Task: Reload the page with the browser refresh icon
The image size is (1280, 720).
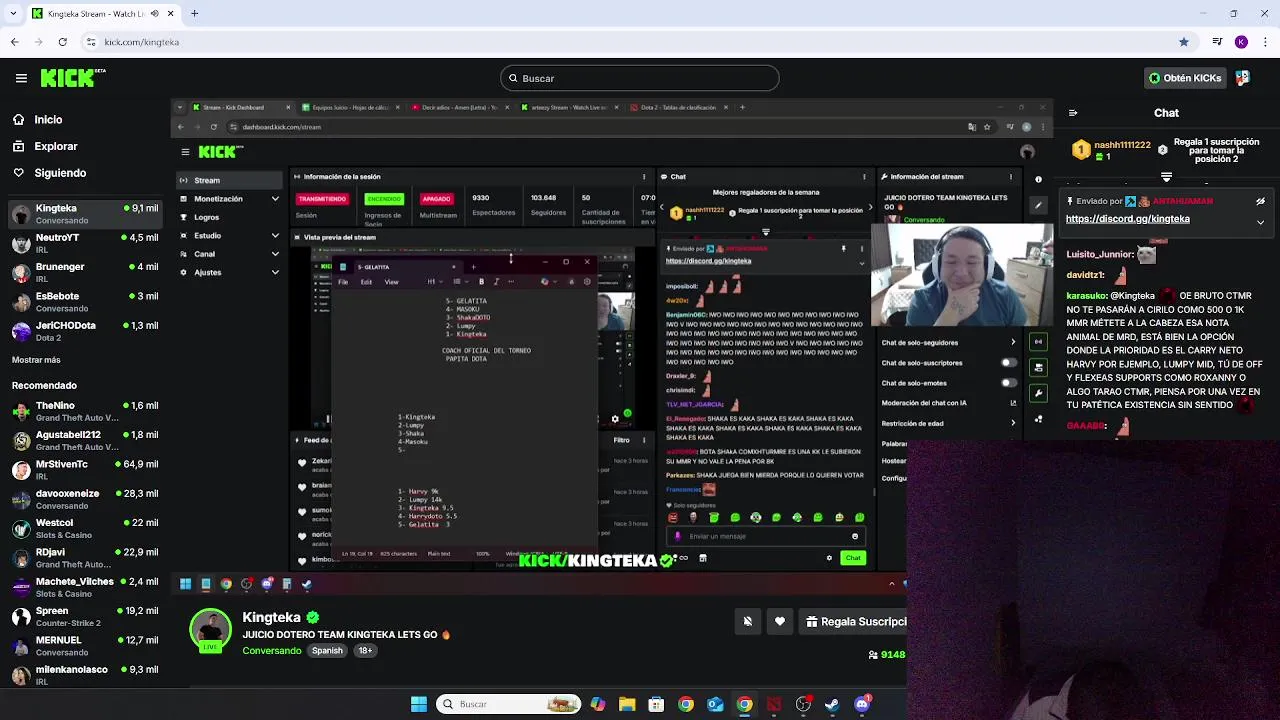Action: pyautogui.click(x=62, y=42)
